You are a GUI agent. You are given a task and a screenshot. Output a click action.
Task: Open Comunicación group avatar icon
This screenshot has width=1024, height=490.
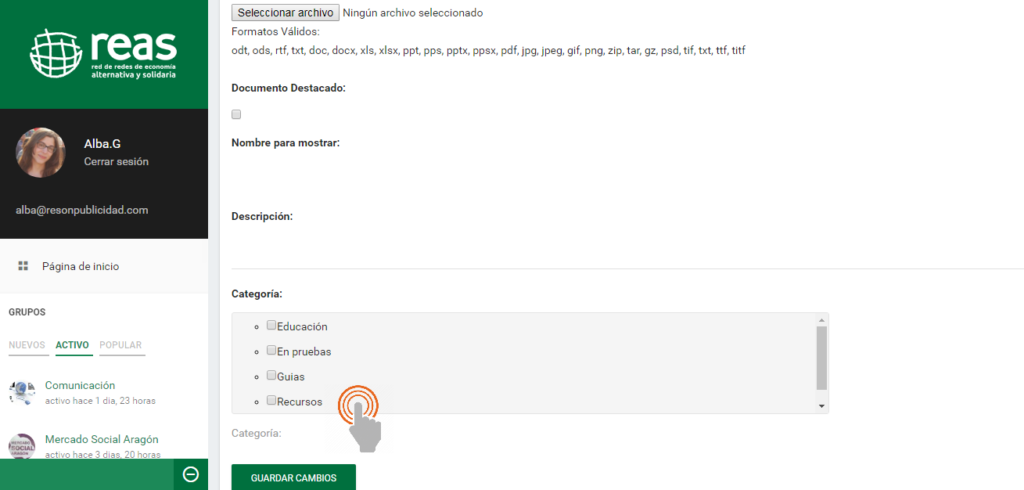22,393
